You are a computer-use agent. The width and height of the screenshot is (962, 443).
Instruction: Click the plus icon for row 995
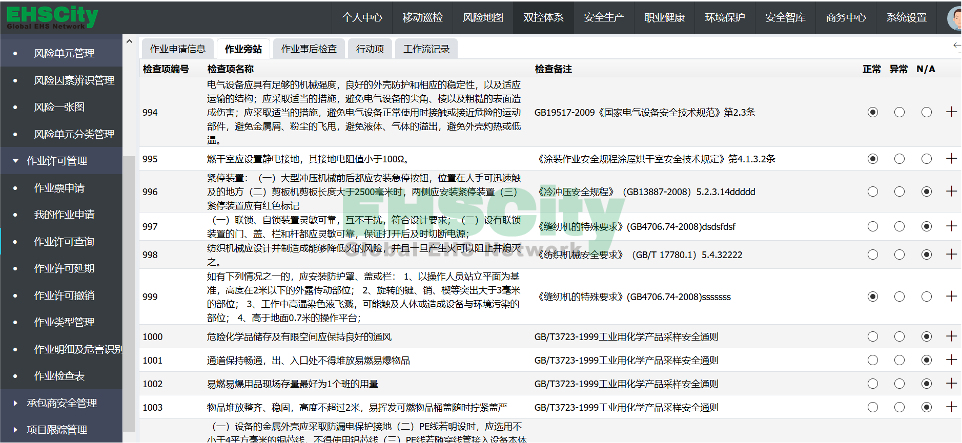coord(951,159)
